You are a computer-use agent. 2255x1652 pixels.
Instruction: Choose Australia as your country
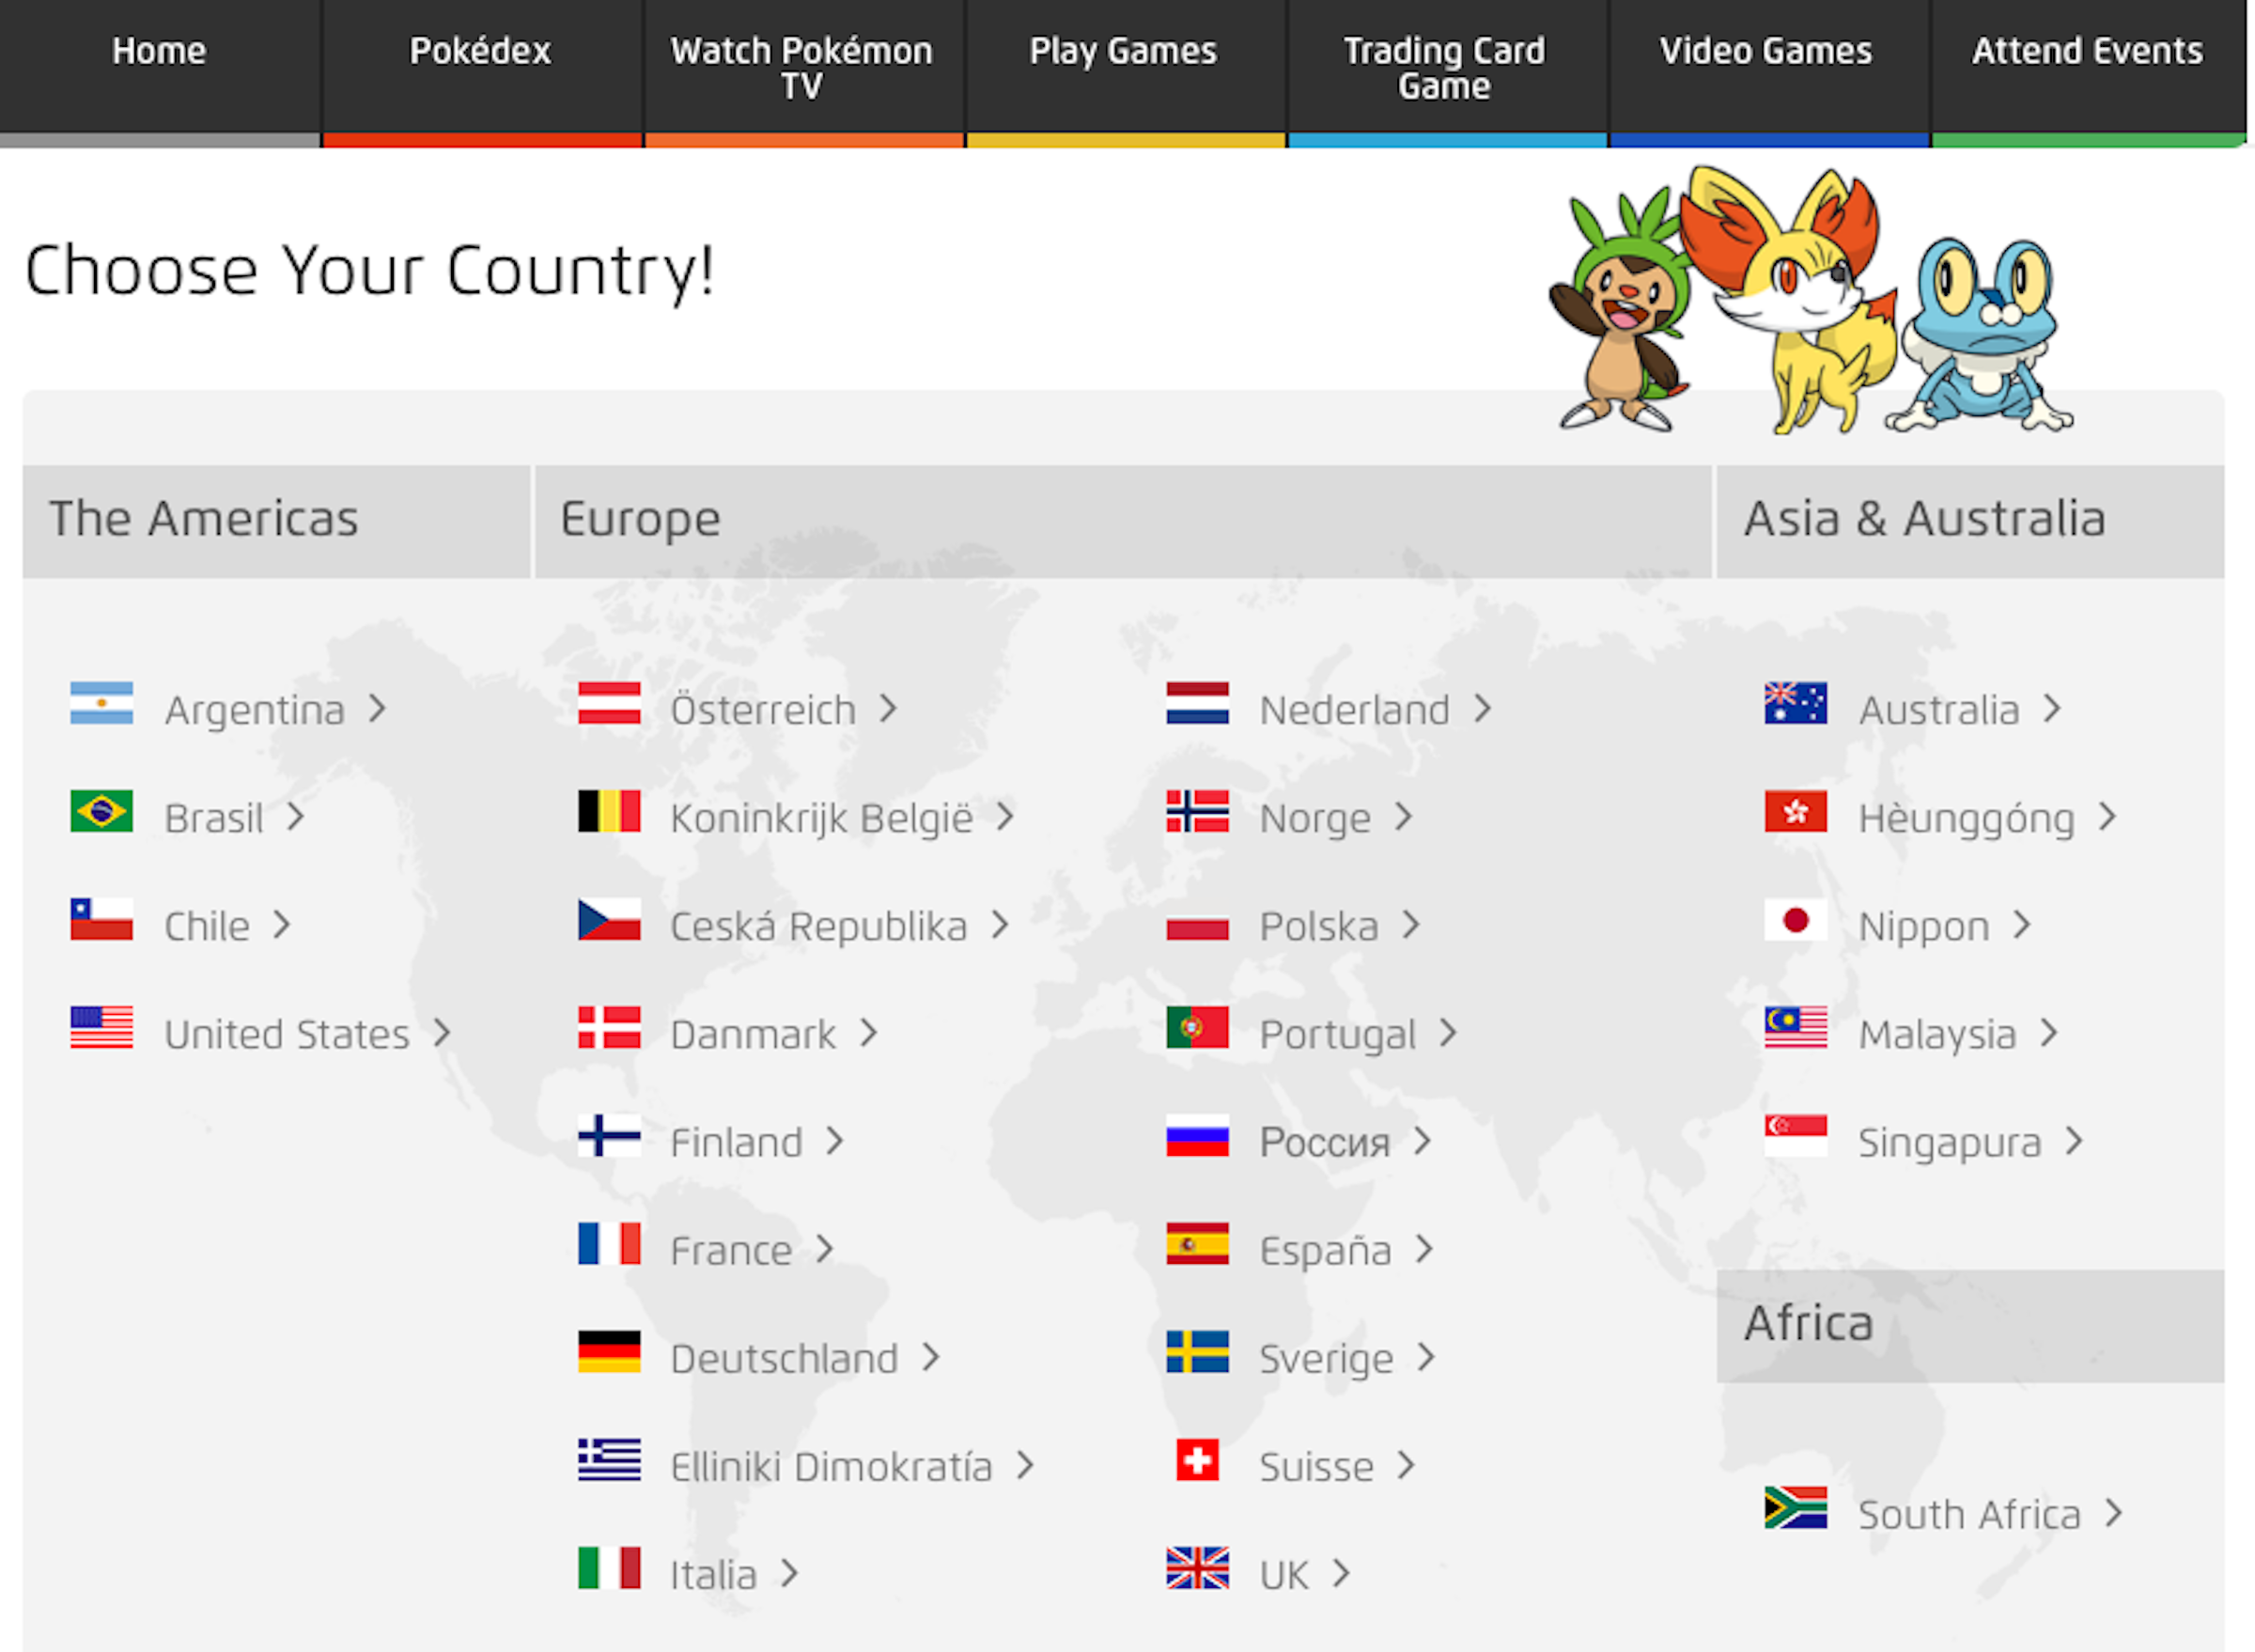[x=1939, y=710]
